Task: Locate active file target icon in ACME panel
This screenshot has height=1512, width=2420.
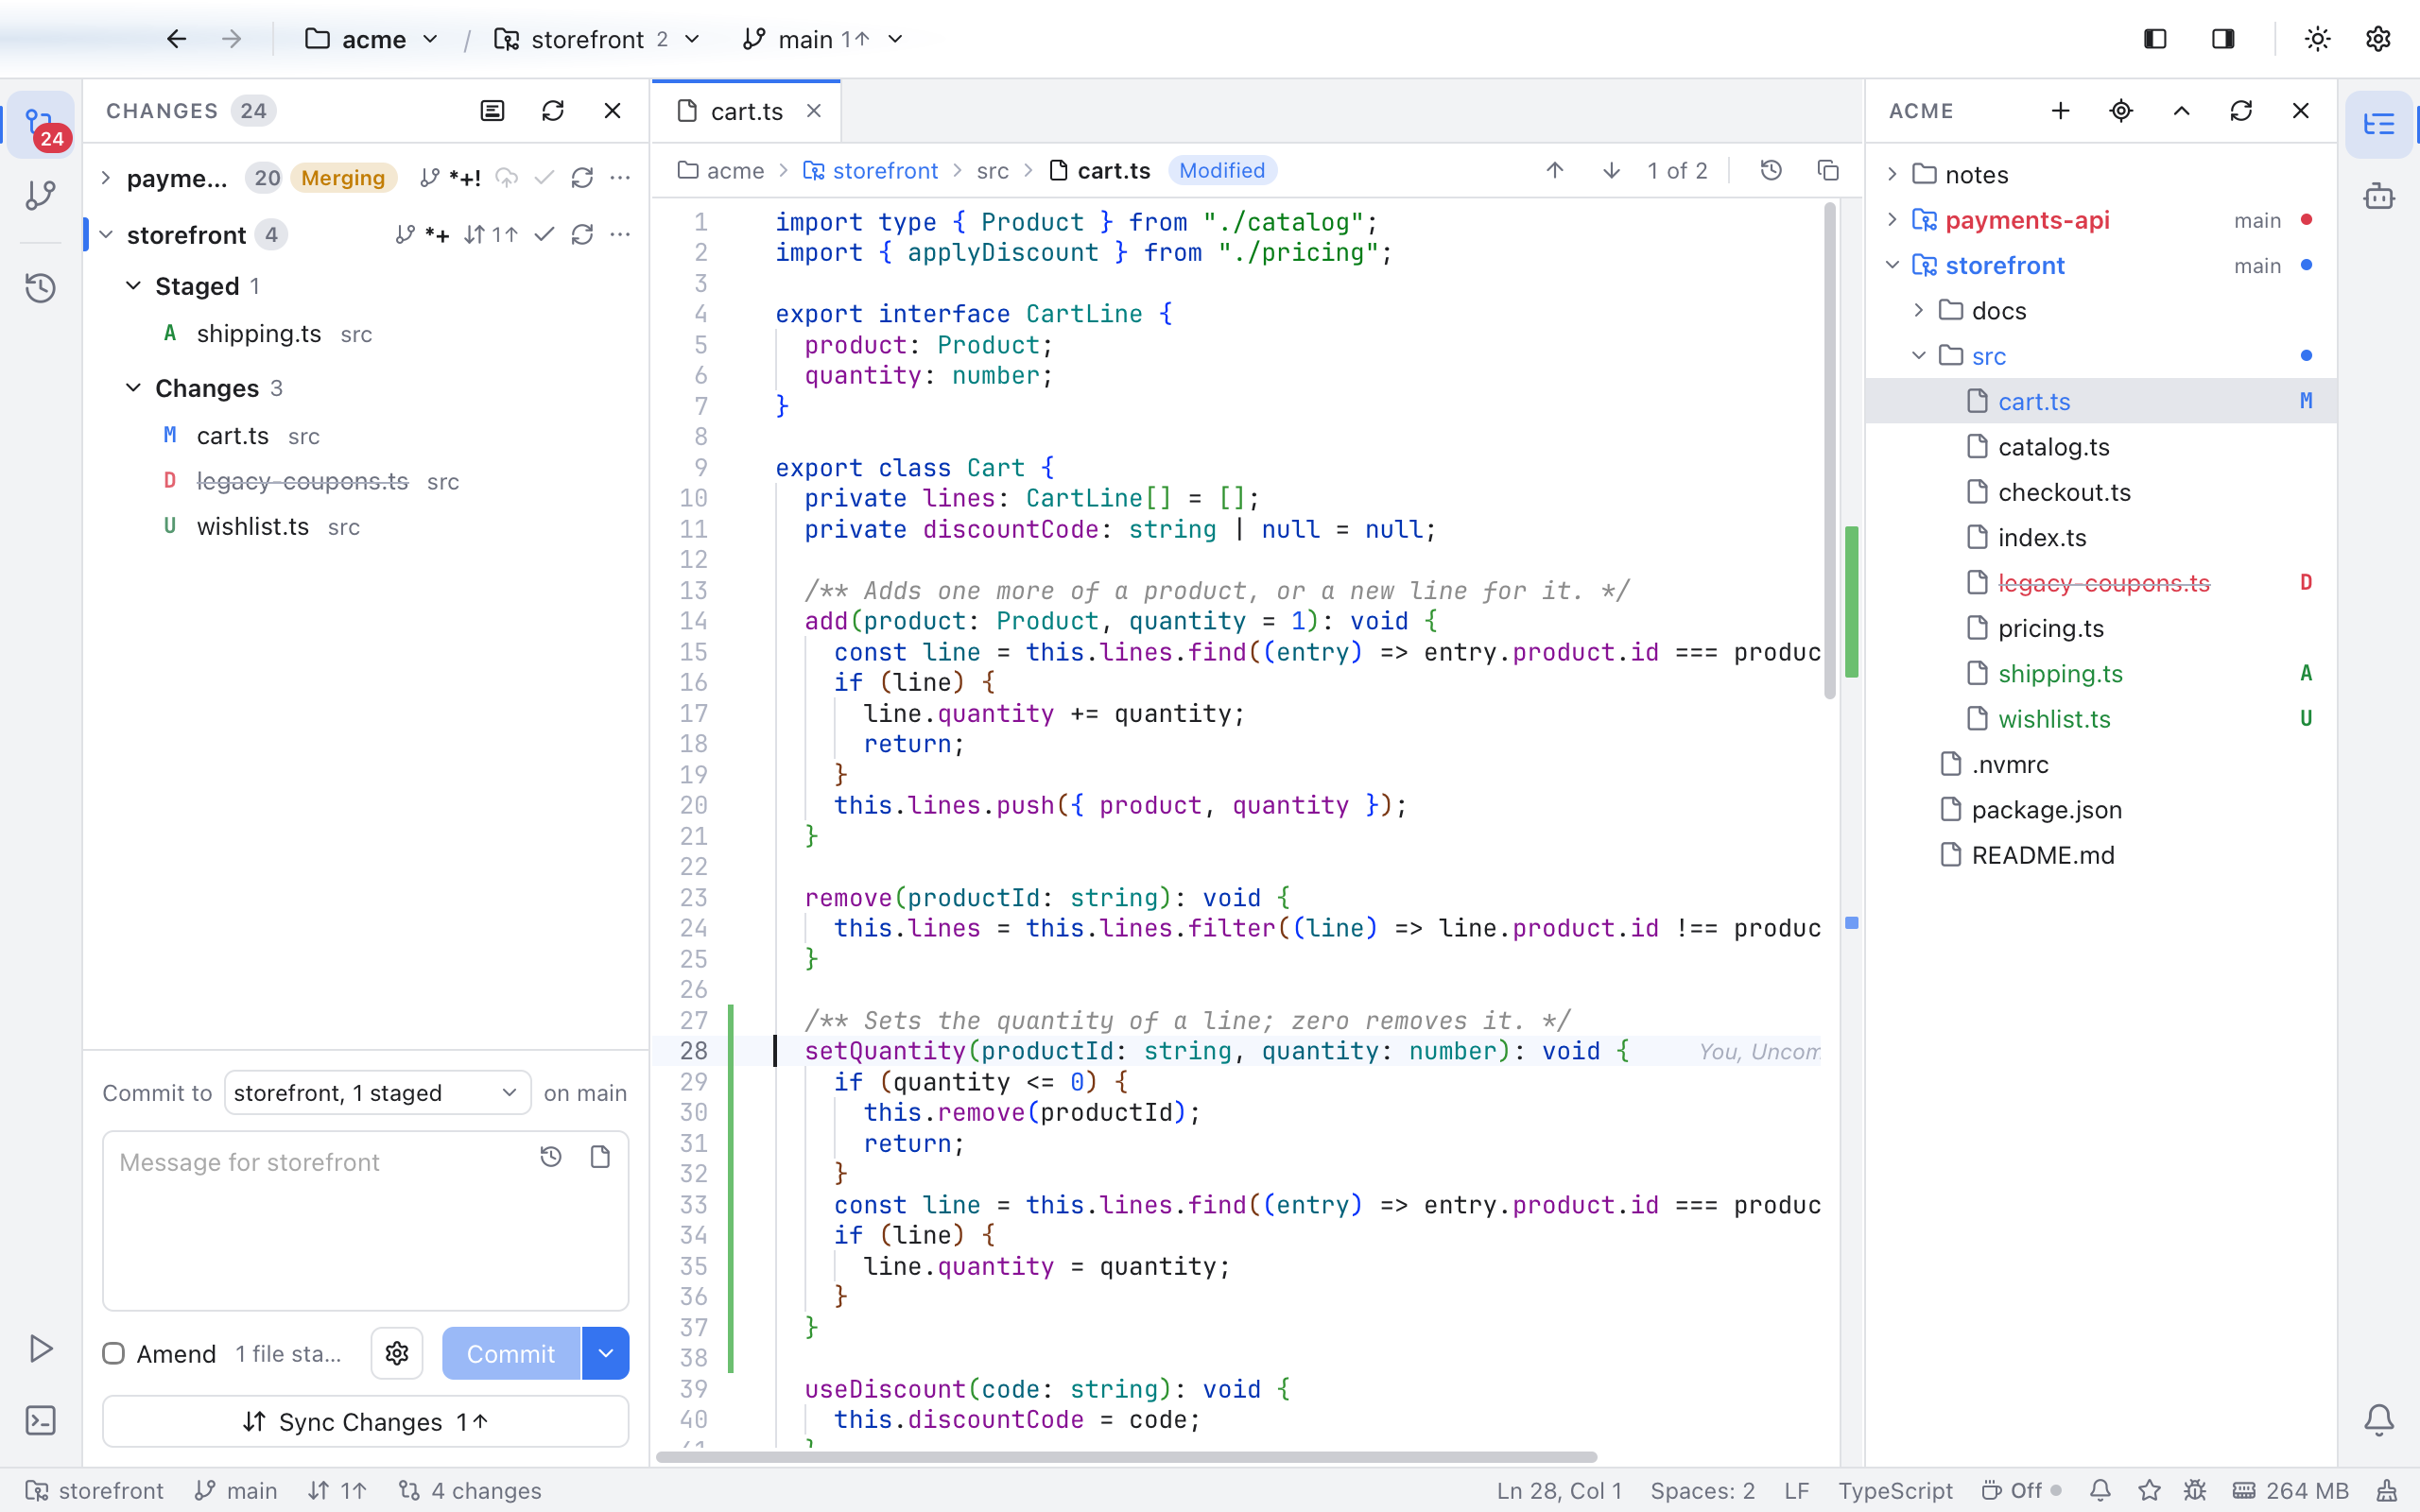Action: [2121, 111]
